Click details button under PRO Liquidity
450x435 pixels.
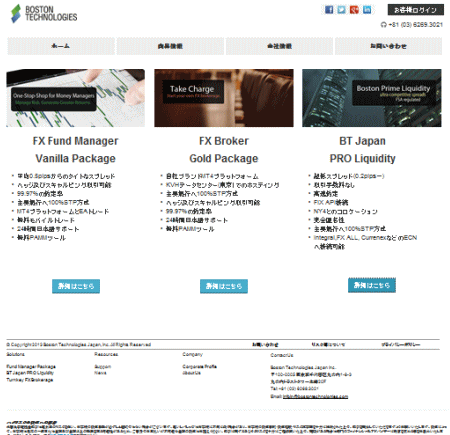coord(372,285)
